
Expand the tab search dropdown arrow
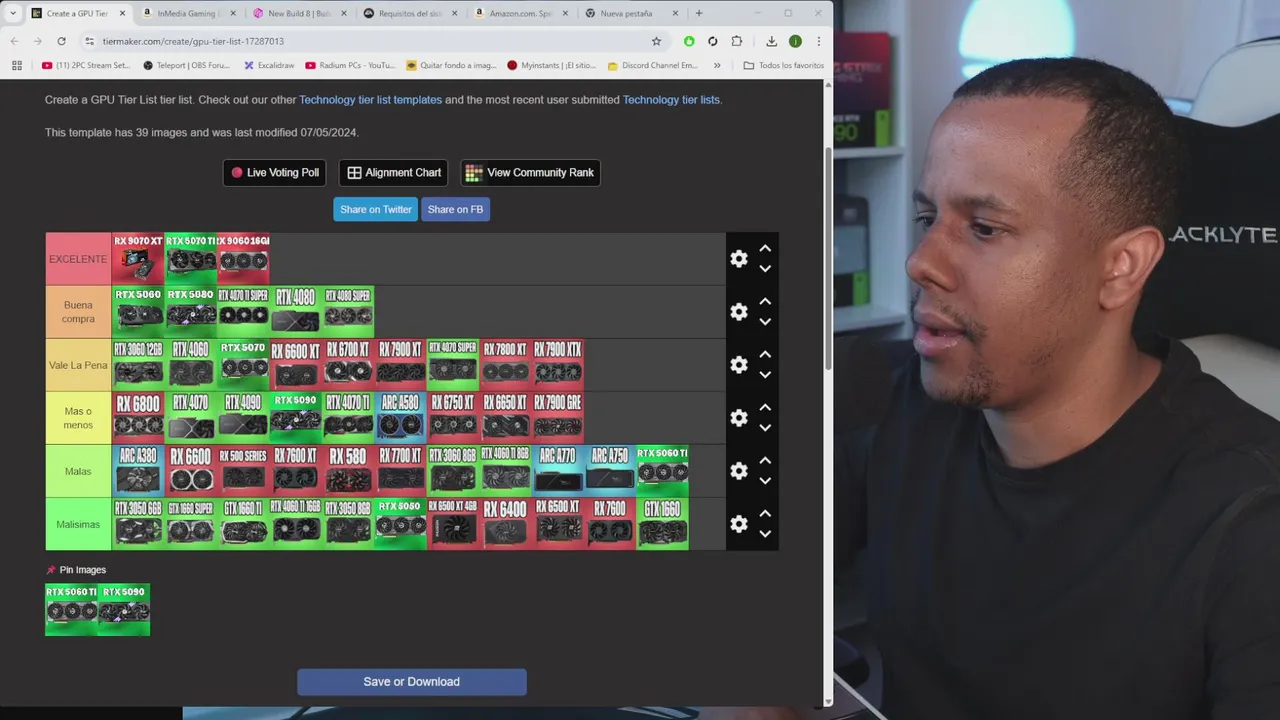(x=12, y=13)
